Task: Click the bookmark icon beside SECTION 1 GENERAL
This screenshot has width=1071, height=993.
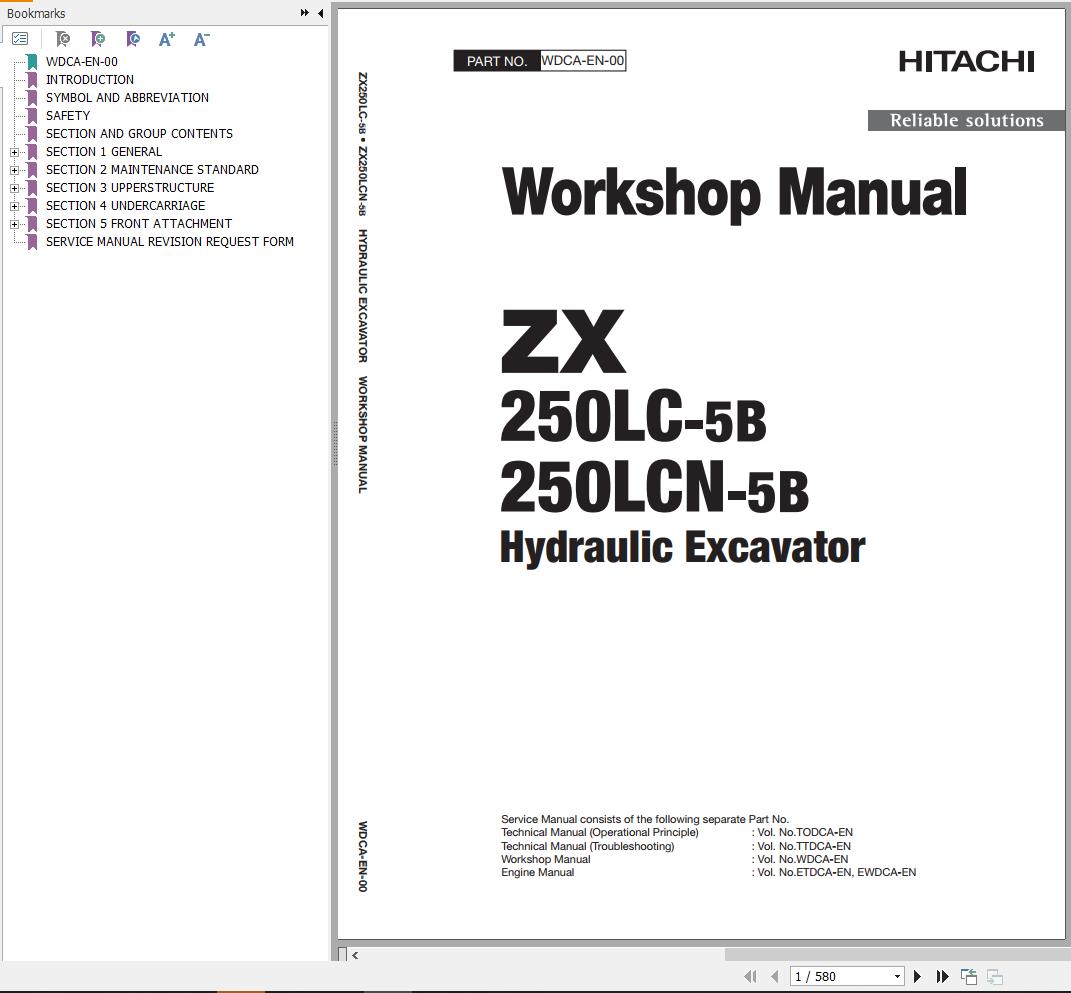Action: coord(32,152)
